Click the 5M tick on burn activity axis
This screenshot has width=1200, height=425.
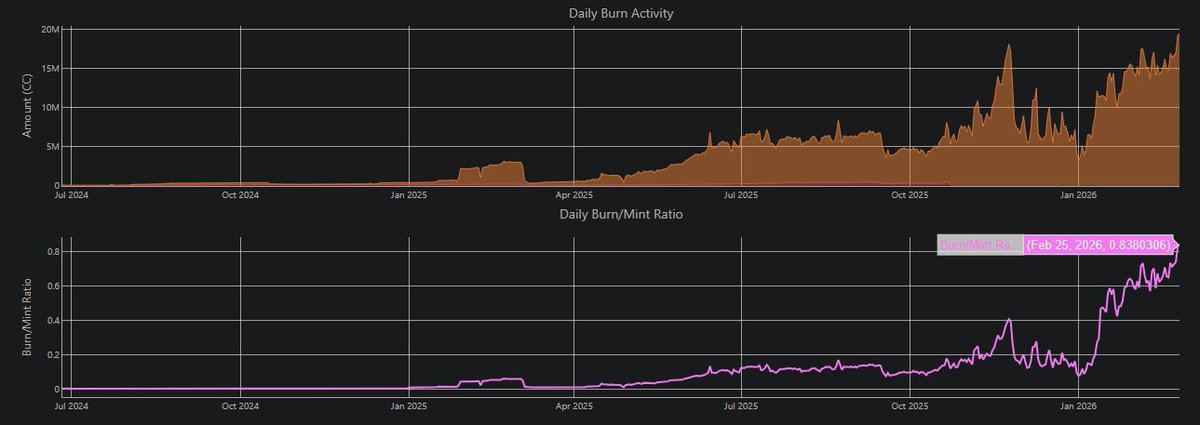click(51, 147)
